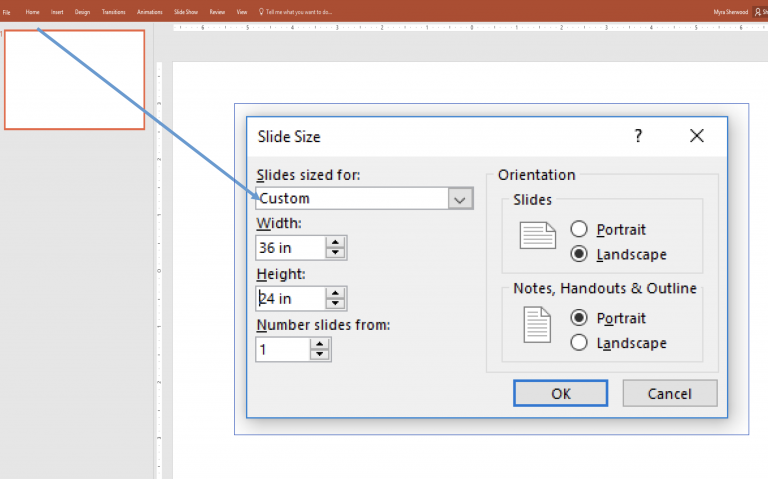Increase Height using the up spinner arrow
The width and height of the screenshot is (768, 479).
click(335, 292)
